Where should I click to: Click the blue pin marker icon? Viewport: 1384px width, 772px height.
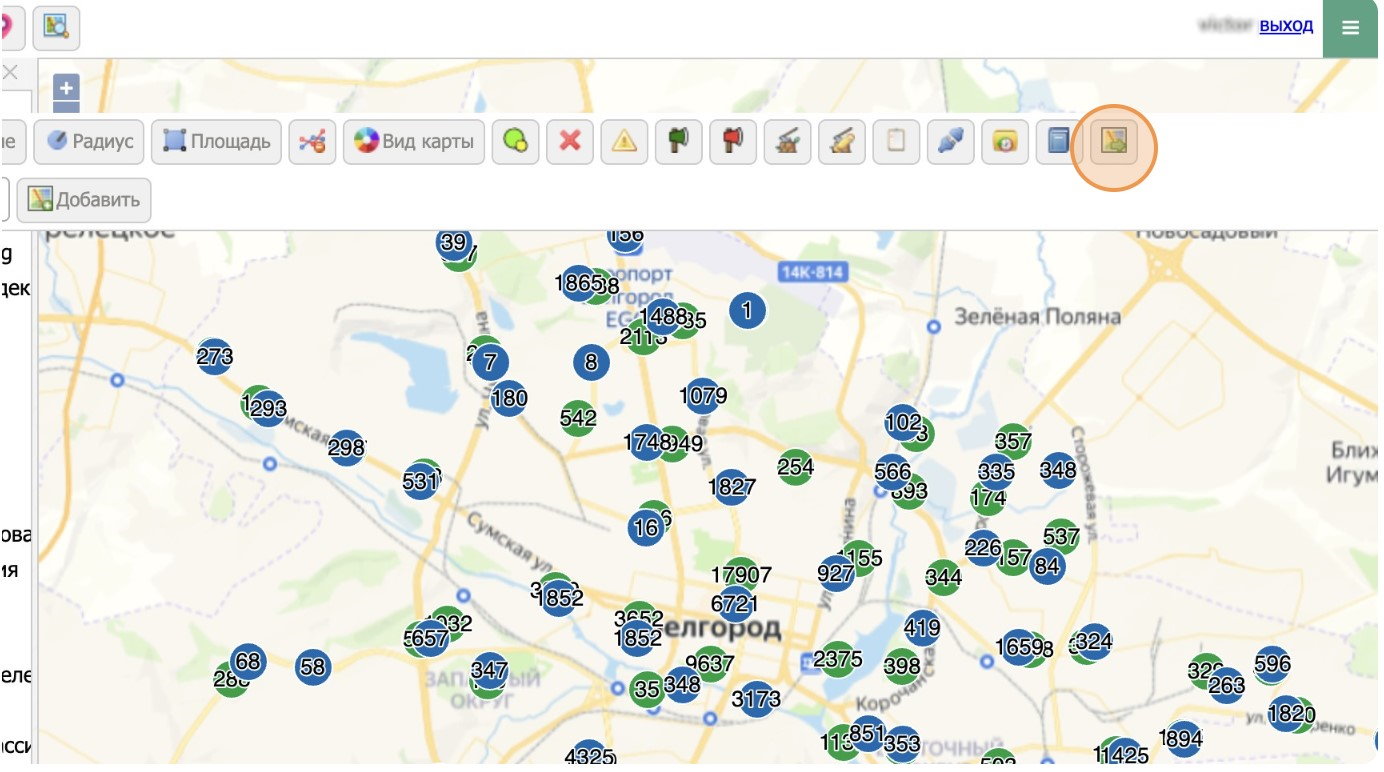click(951, 142)
